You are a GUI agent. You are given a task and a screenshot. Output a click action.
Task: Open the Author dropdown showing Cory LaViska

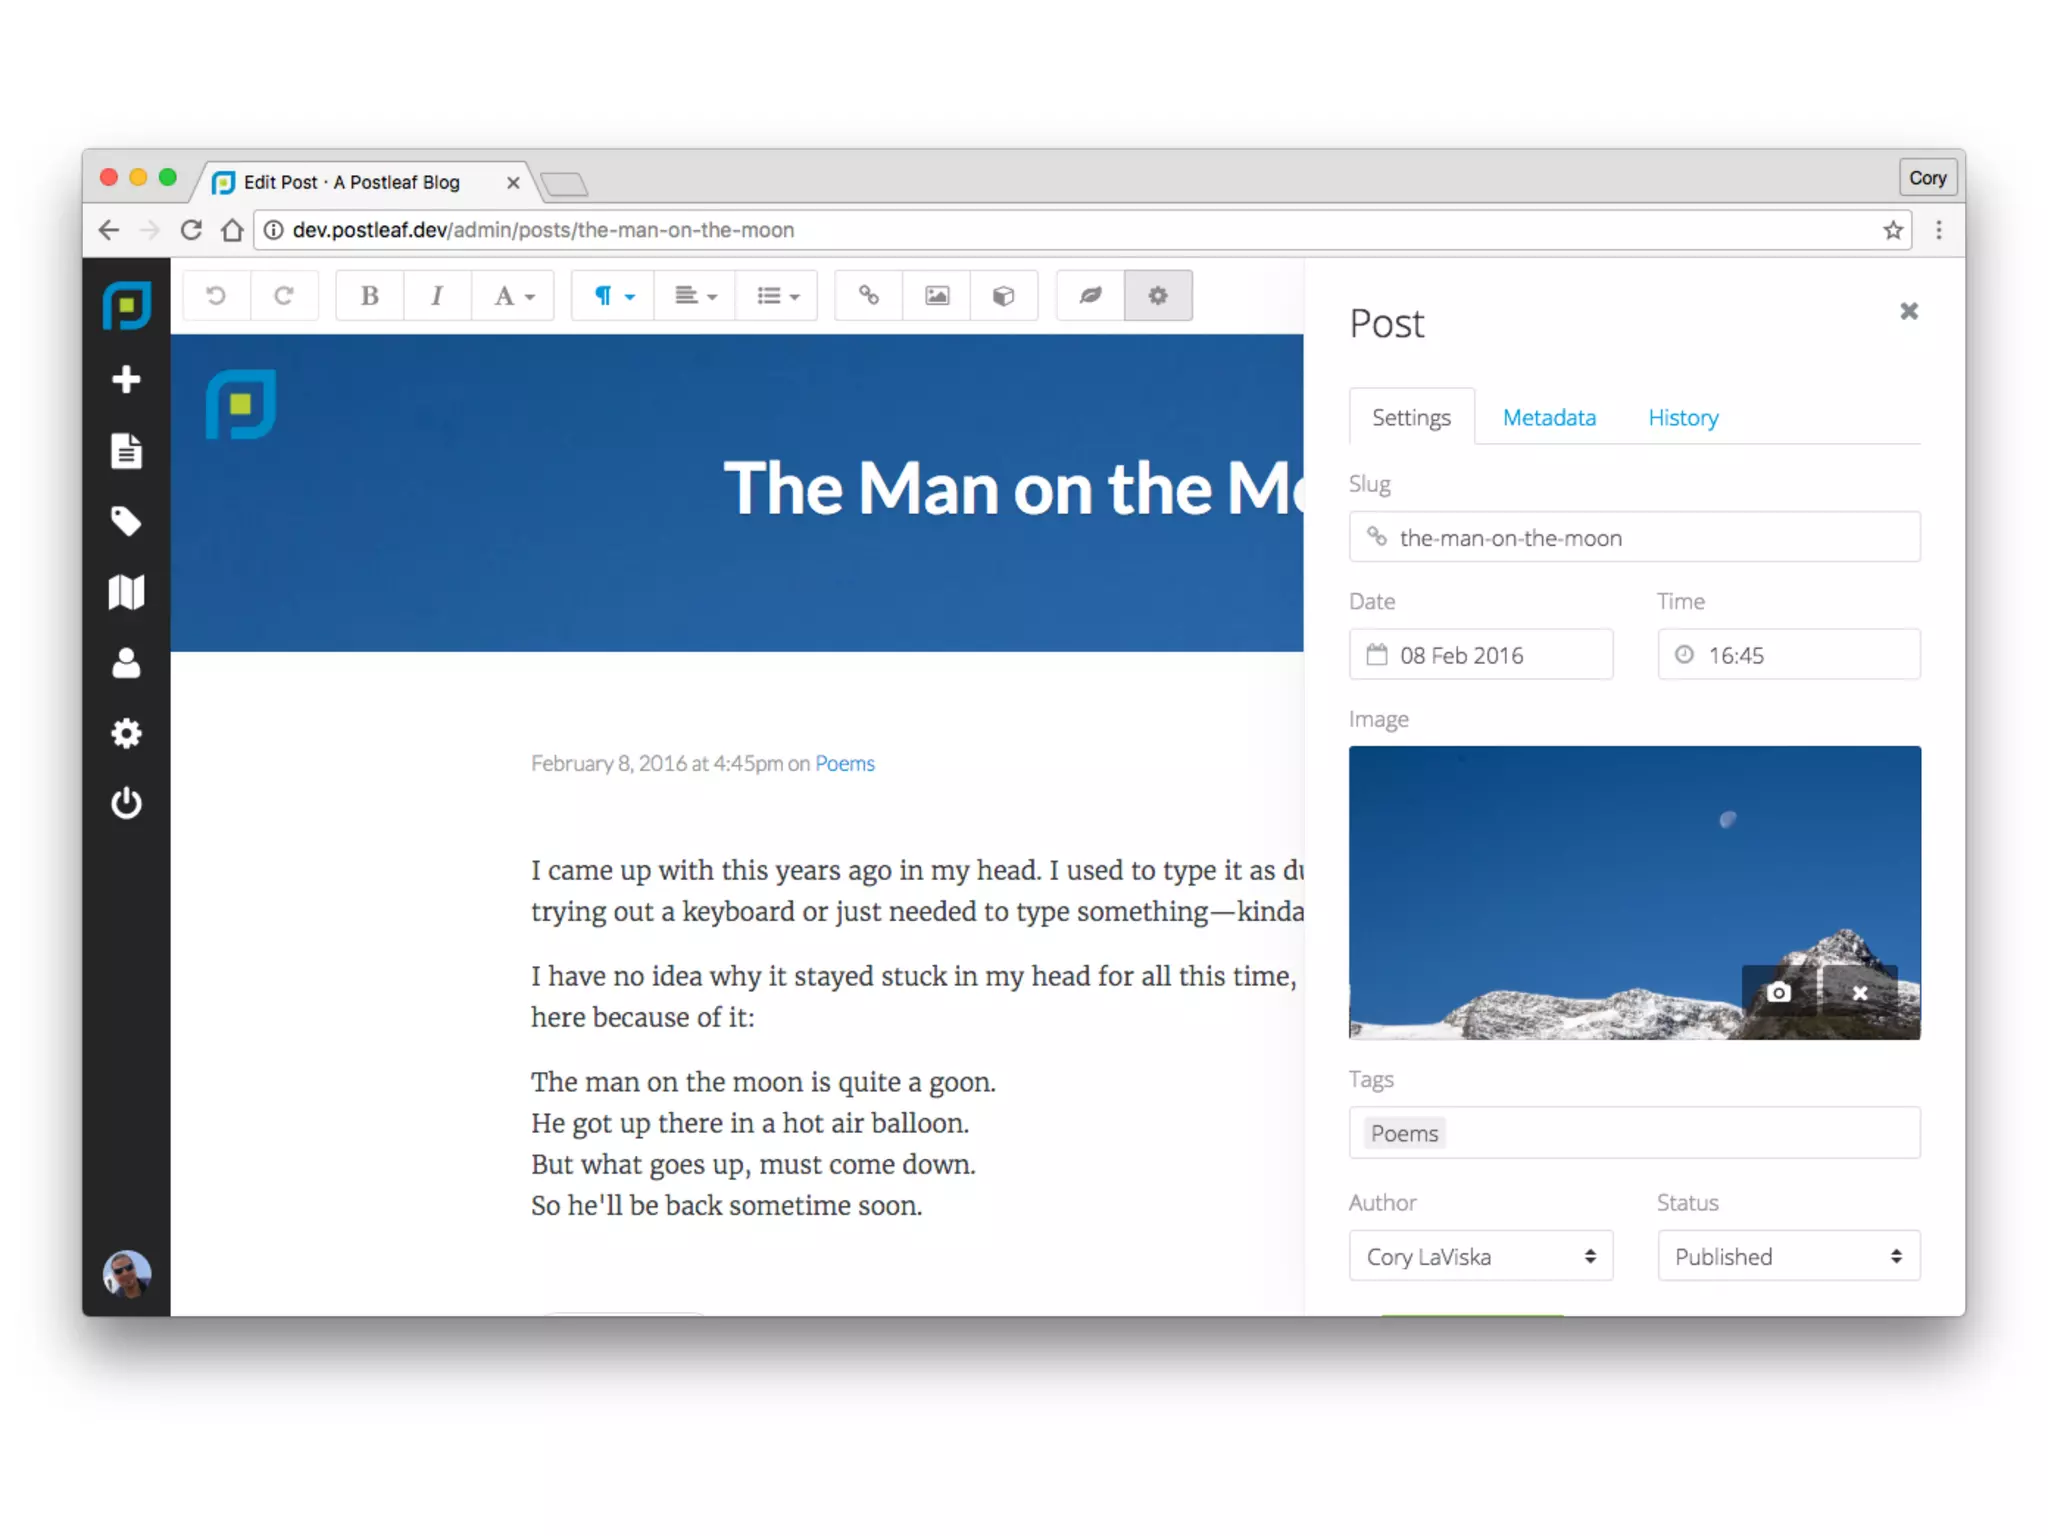[1480, 1256]
